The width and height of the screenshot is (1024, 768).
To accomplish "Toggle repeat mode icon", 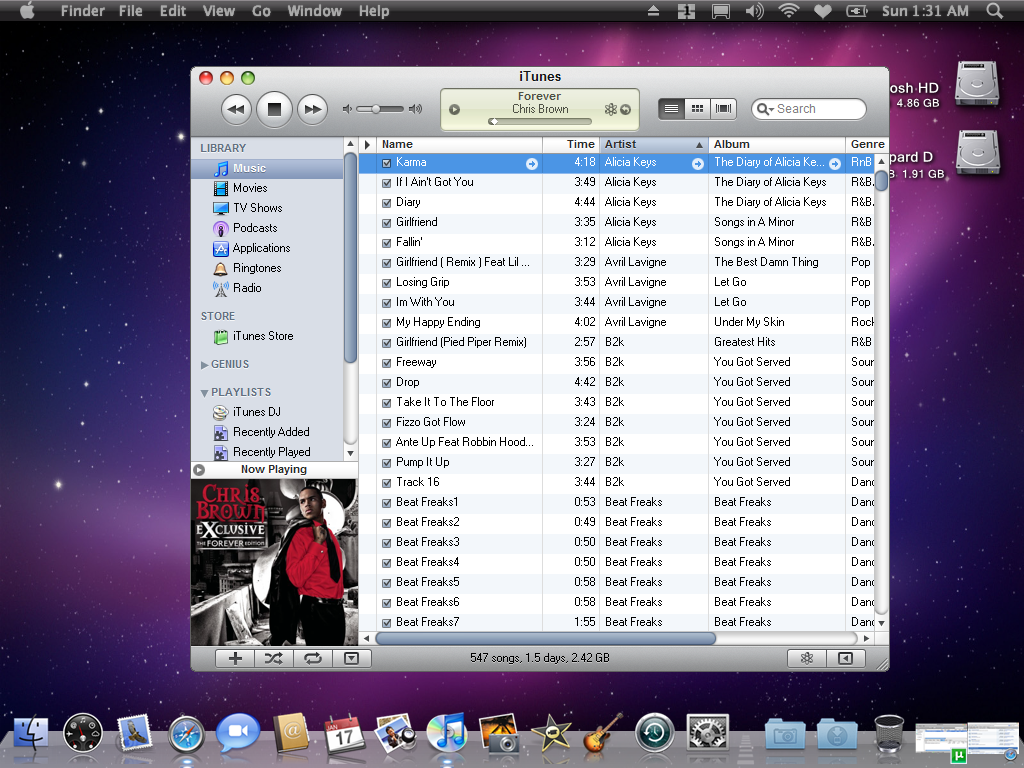I will 313,658.
